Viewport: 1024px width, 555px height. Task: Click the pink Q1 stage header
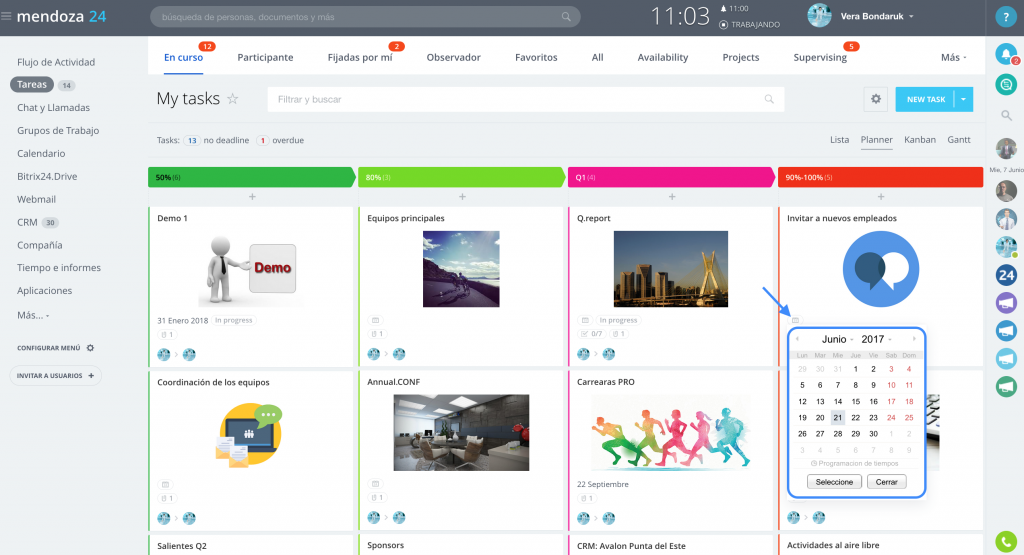pos(671,177)
